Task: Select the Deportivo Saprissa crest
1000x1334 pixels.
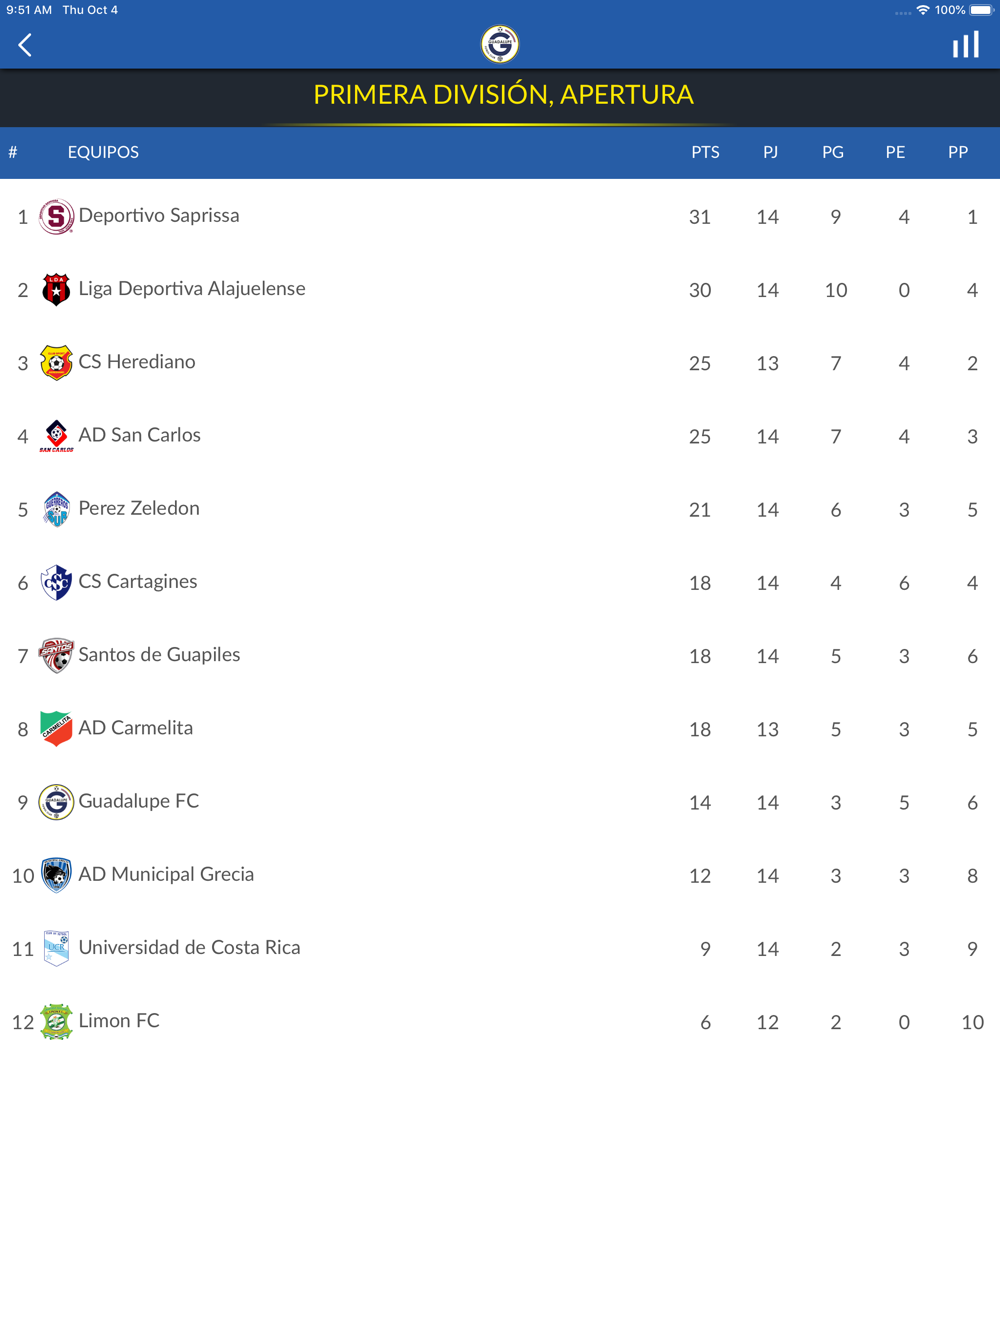Action: 56,216
